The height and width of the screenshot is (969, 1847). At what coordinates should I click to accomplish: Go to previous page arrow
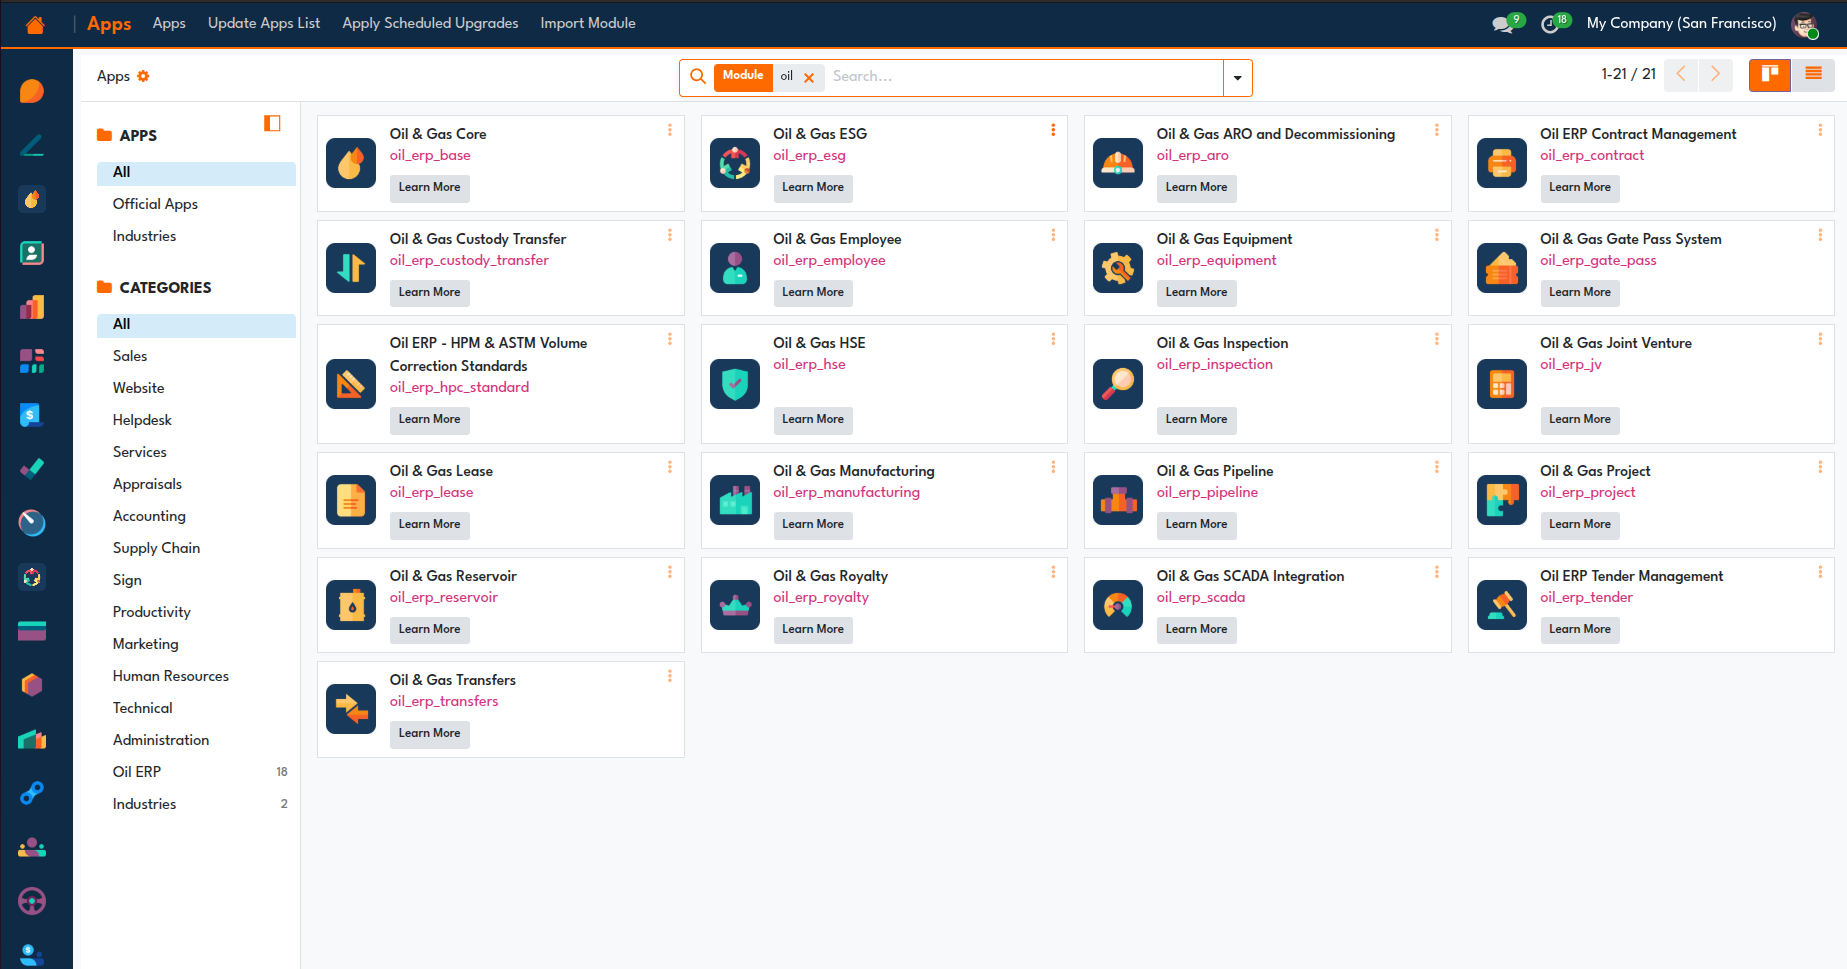[x=1681, y=74]
